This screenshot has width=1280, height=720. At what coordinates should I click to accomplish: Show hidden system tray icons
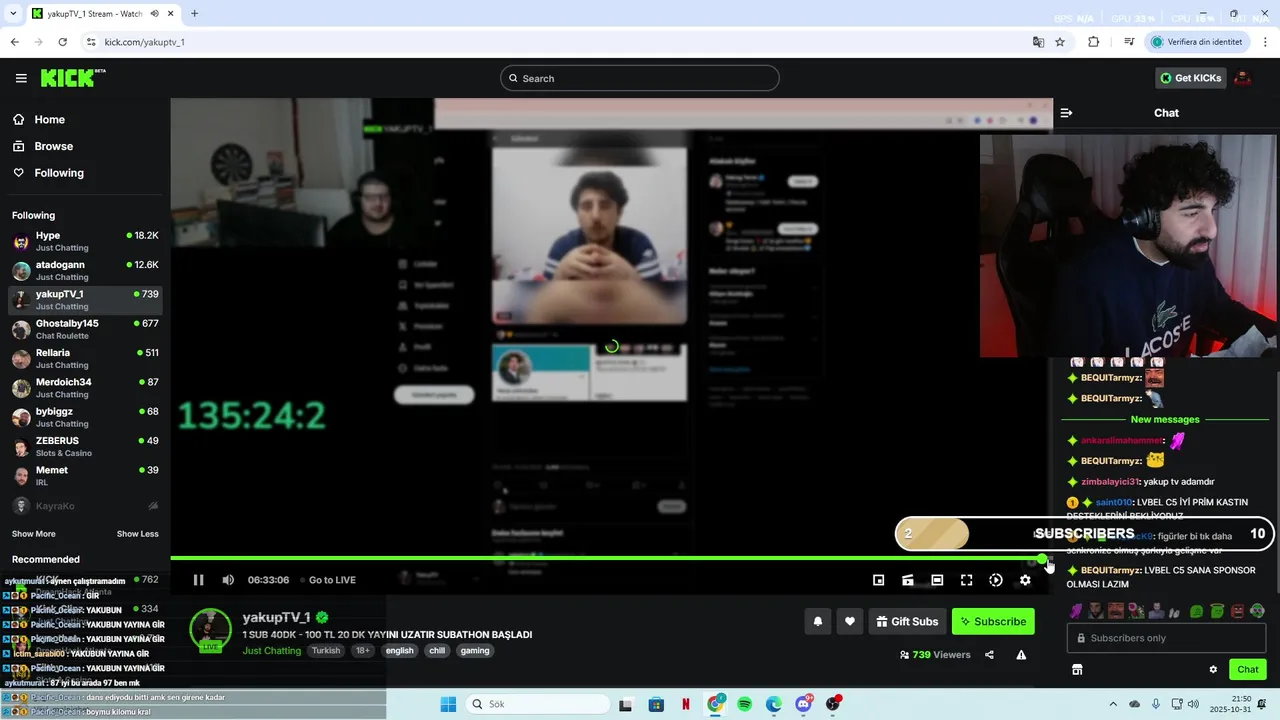click(1113, 704)
